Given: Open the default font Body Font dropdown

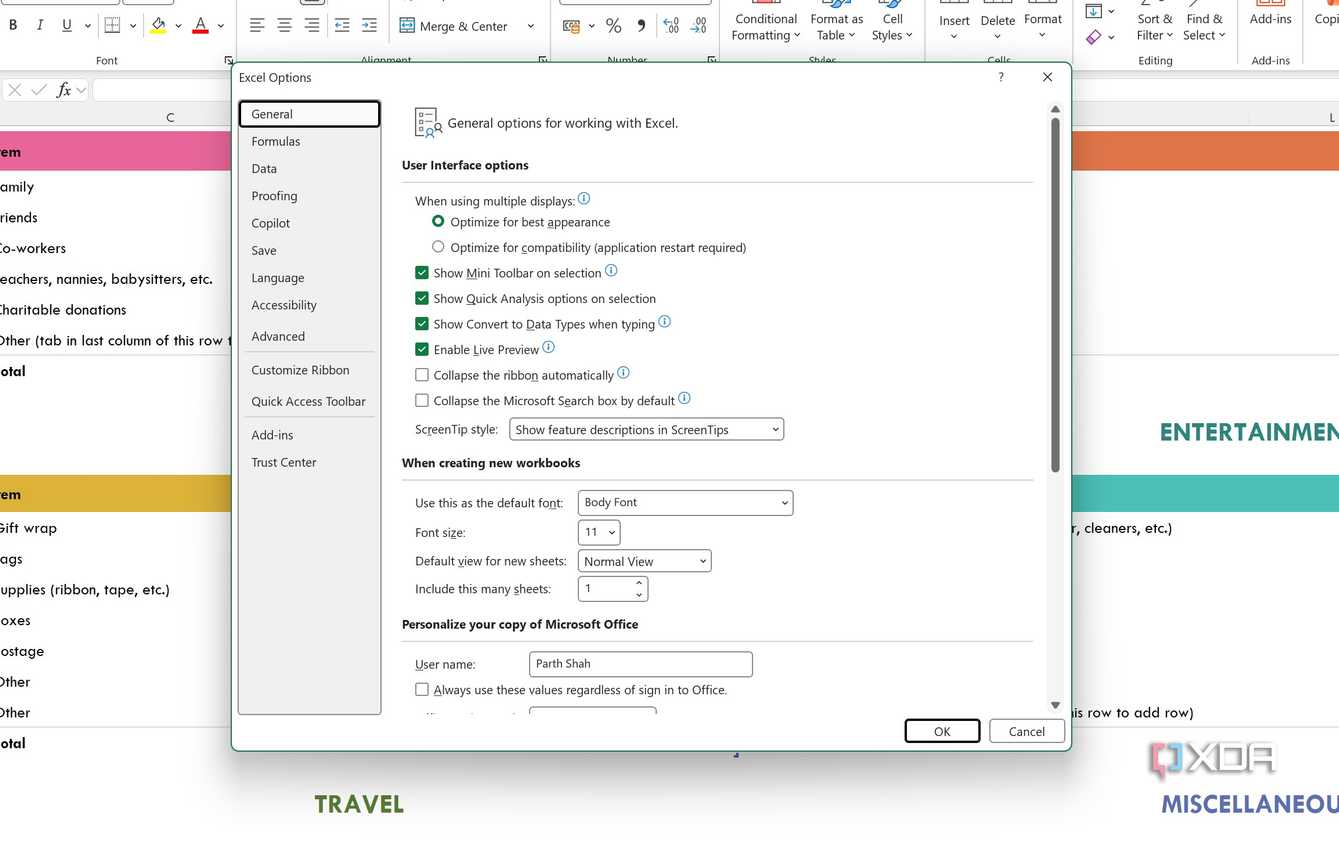Looking at the screenshot, I should [686, 502].
